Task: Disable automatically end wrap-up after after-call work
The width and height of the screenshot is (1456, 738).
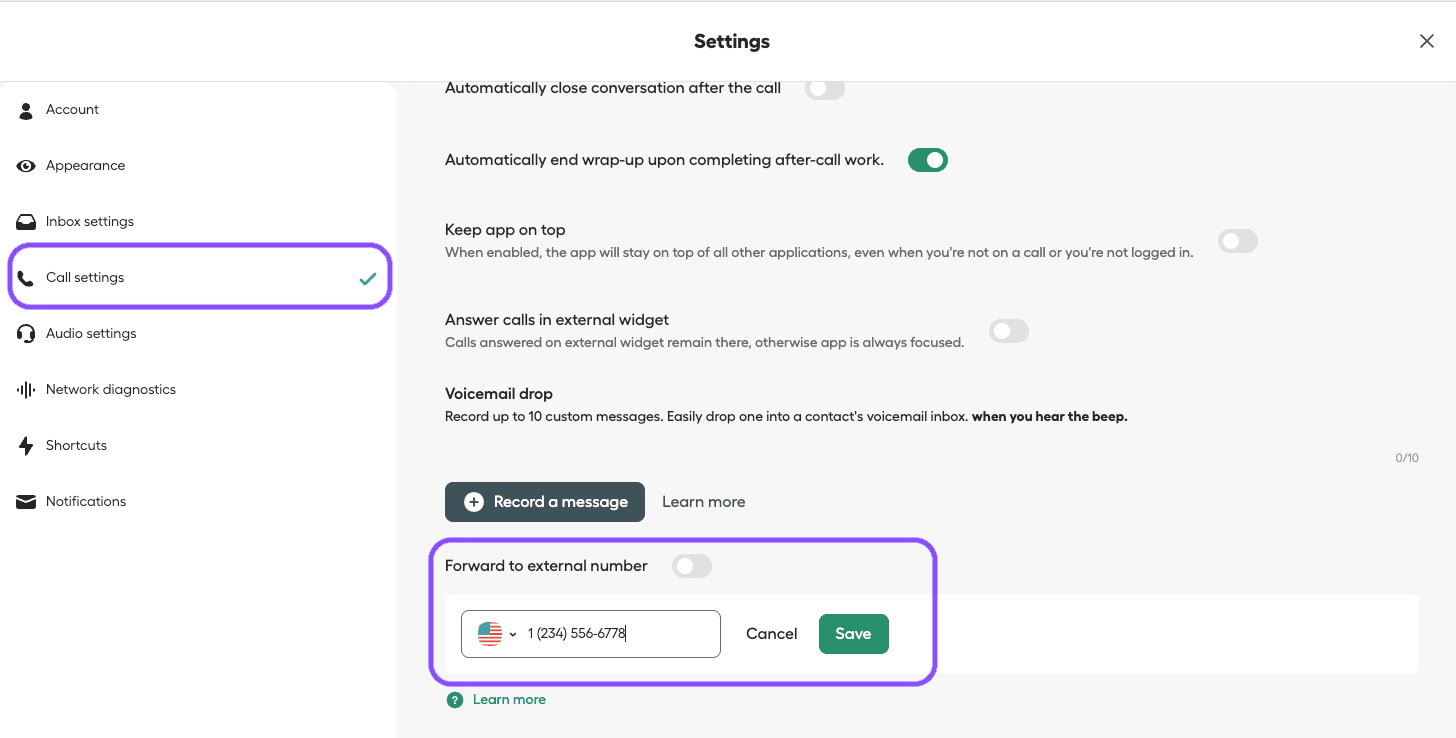Action: [927, 159]
